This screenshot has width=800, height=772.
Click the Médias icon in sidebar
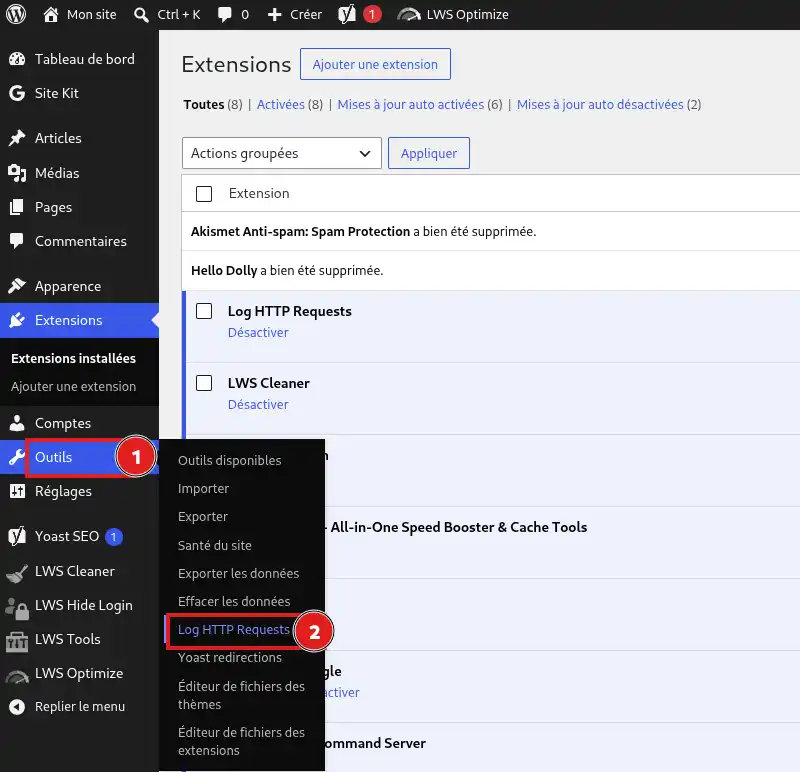(x=17, y=173)
